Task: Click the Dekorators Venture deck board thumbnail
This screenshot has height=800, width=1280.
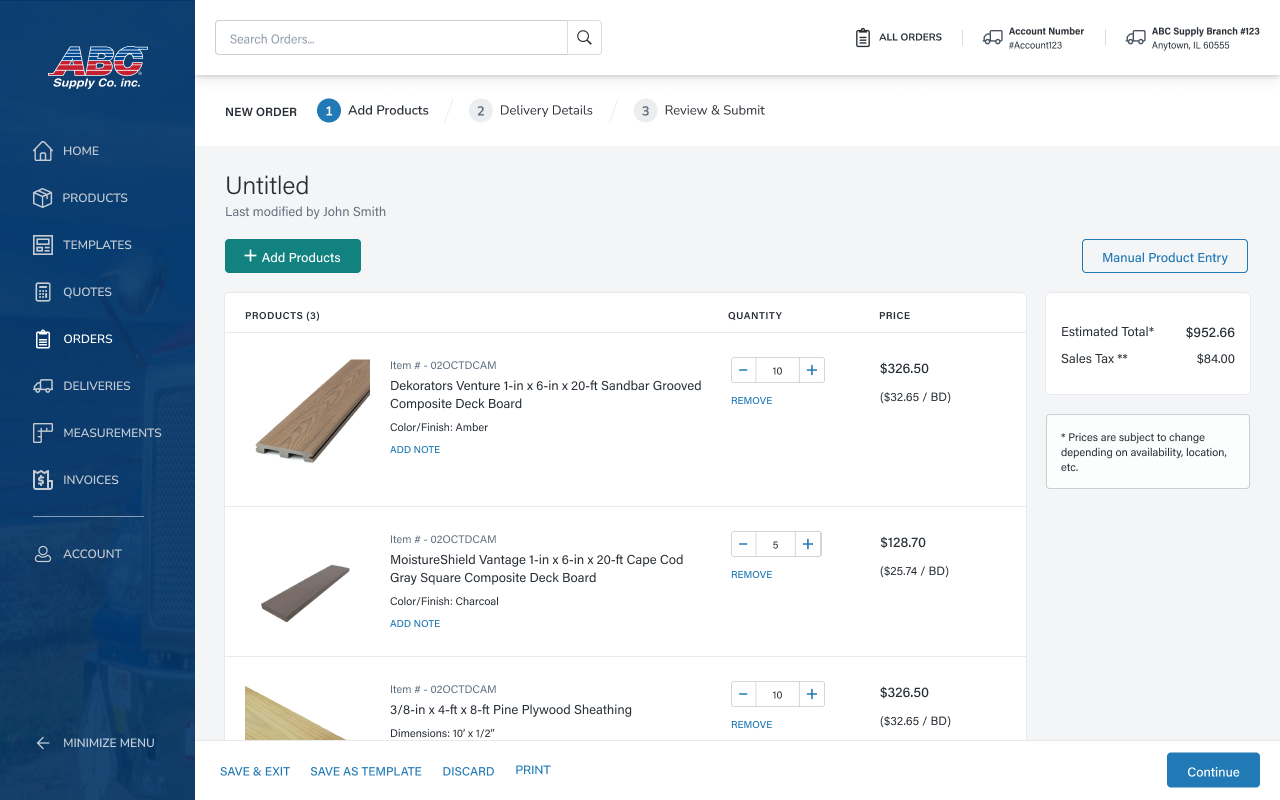Action: (312, 411)
